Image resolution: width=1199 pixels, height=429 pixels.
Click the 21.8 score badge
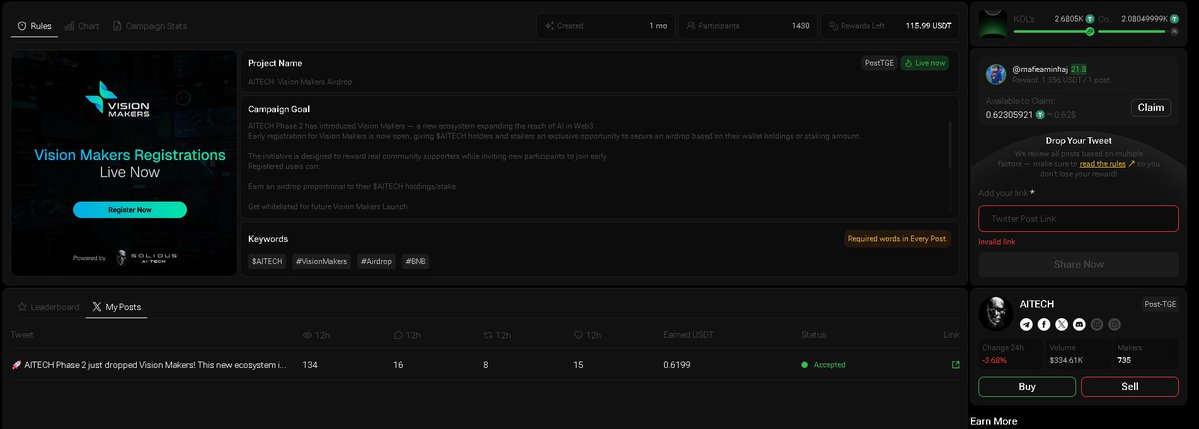click(1078, 69)
